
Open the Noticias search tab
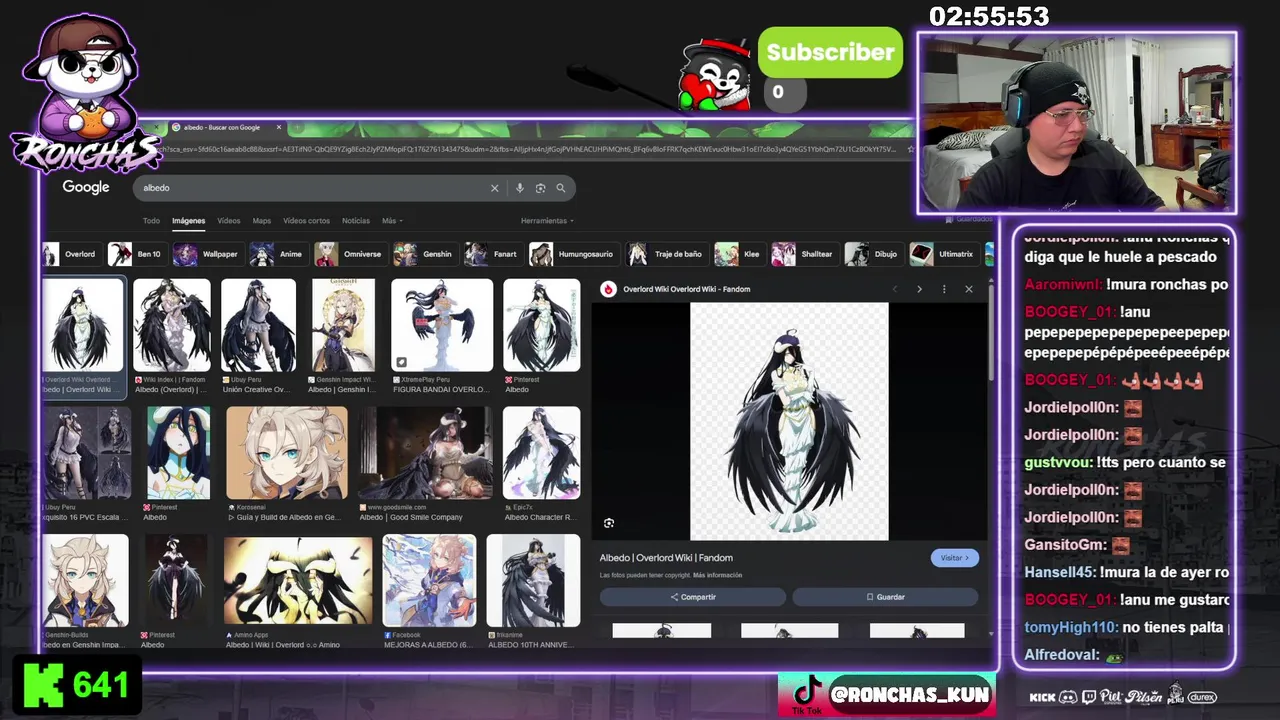coord(356,221)
